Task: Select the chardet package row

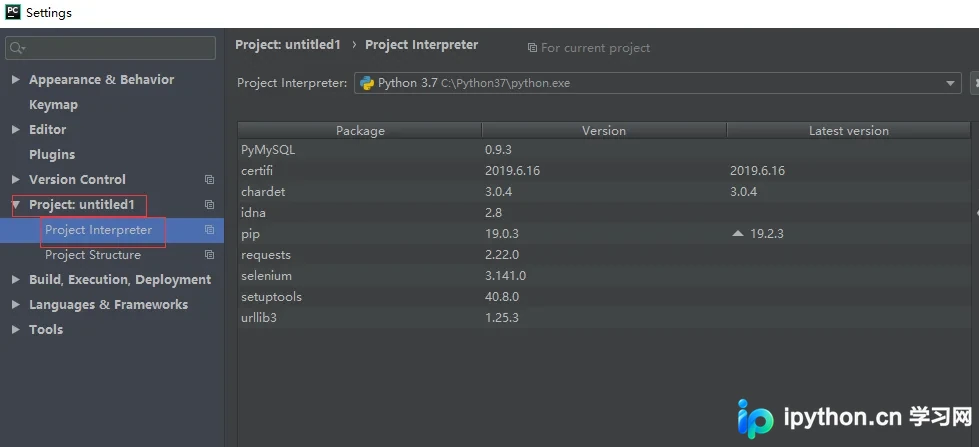Action: coord(604,192)
